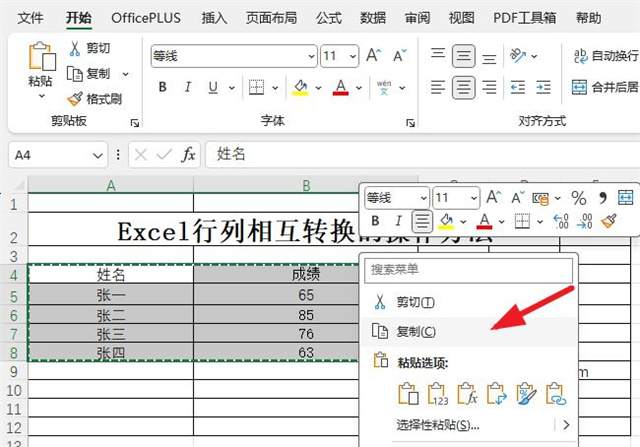Switch to the PDF工具箱 tab
The height and width of the screenshot is (447, 640).
click(x=524, y=18)
